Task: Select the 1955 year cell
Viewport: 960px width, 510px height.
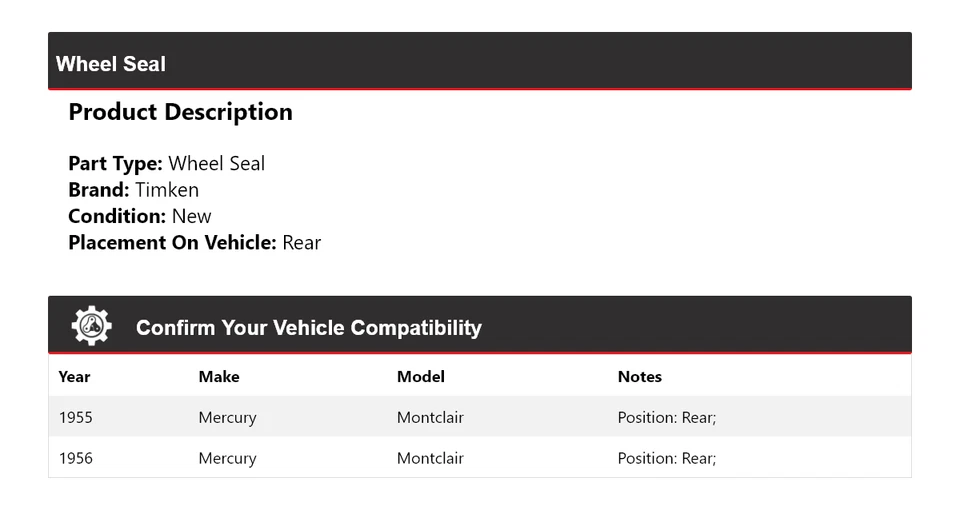Action: coord(76,417)
